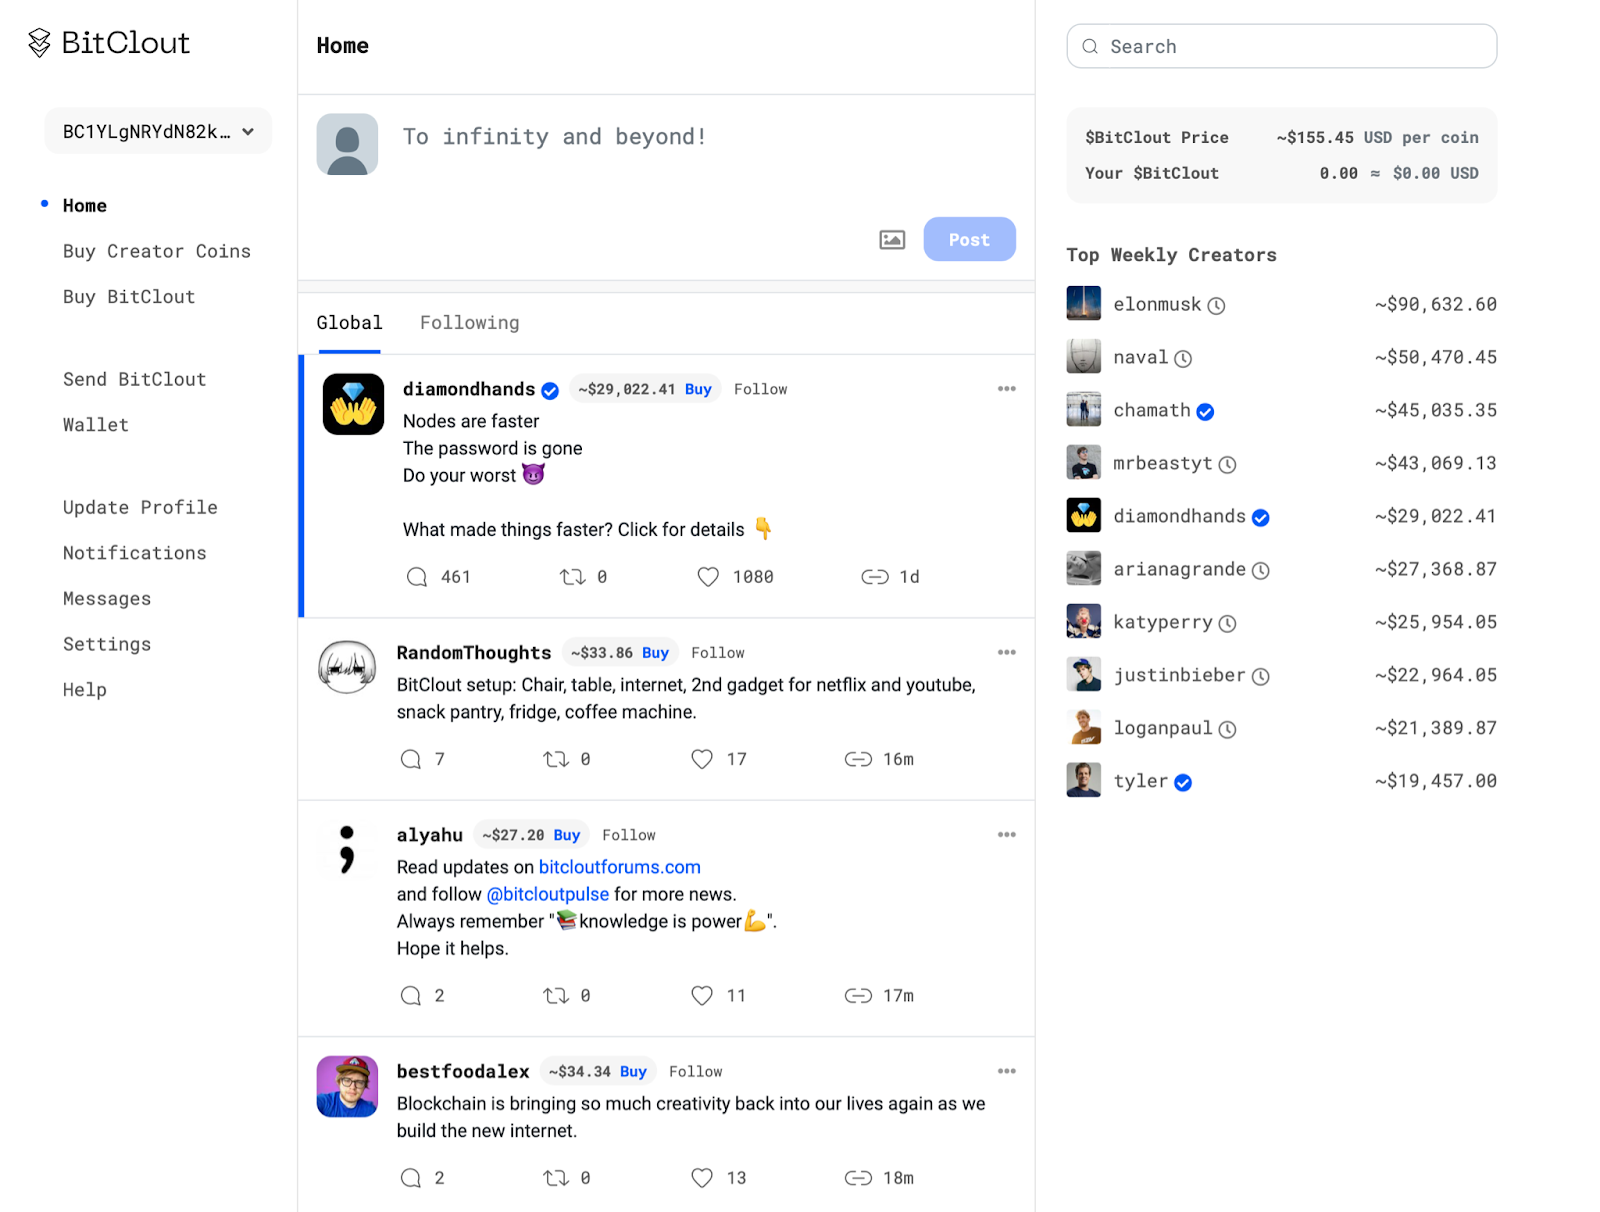1600x1212 pixels.
Task: Open the diamondhands post avatar
Action: pyautogui.click(x=353, y=404)
